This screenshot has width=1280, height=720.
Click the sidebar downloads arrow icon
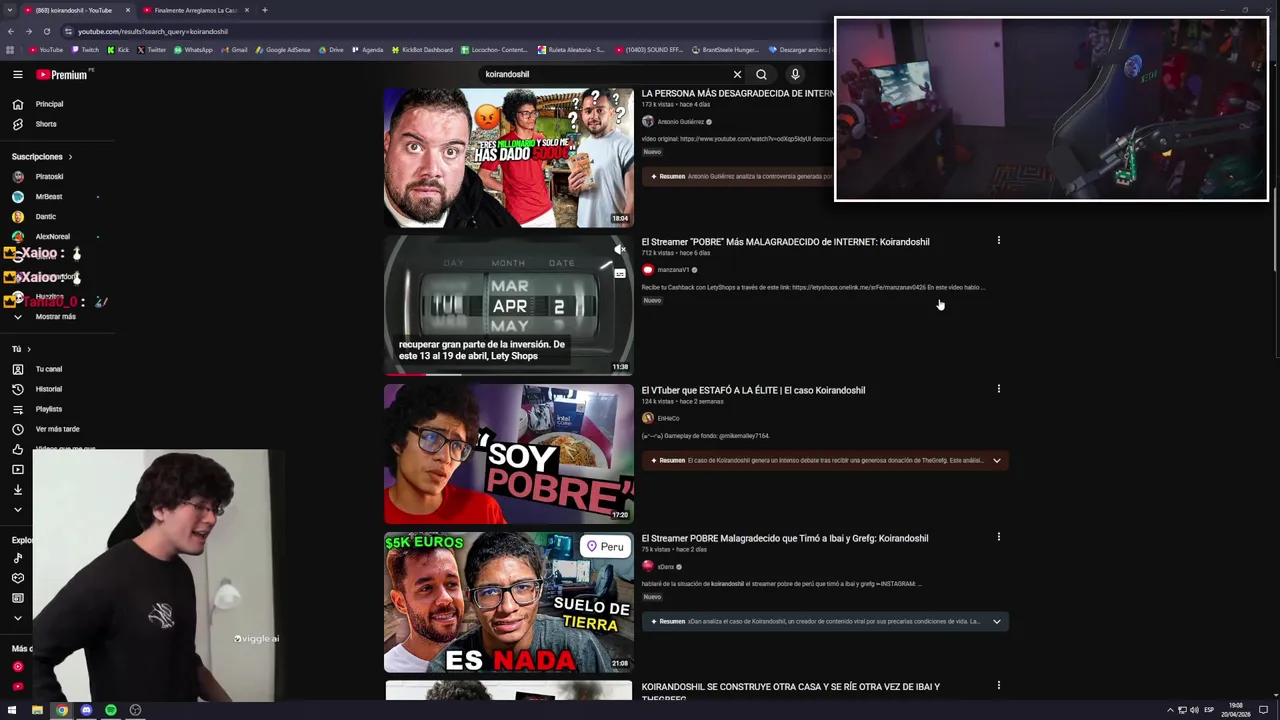pyautogui.click(x=17, y=490)
